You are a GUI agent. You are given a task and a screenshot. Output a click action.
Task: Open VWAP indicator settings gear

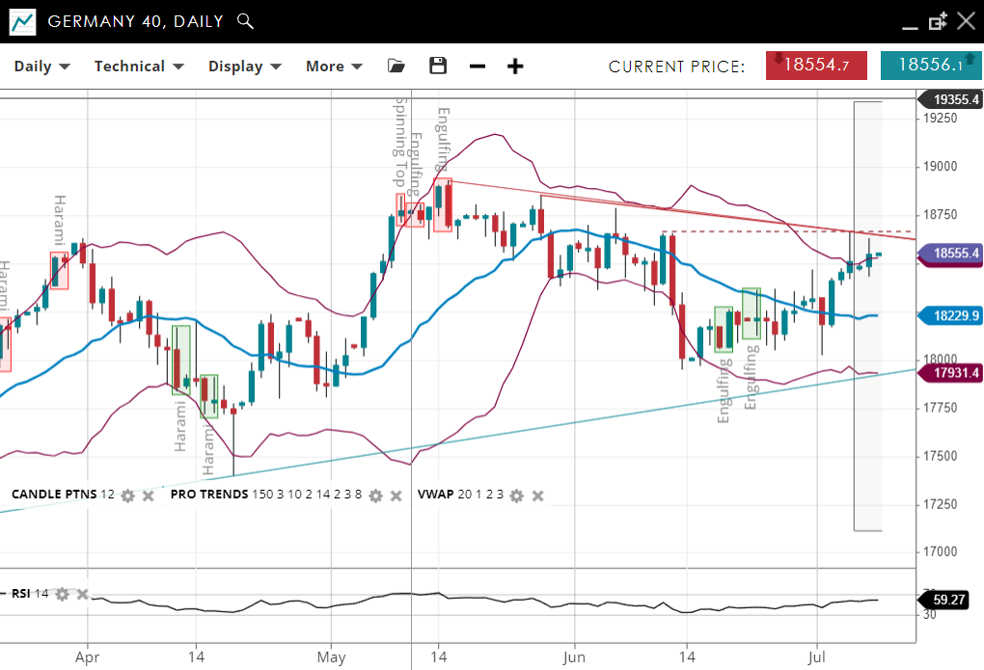pyautogui.click(x=517, y=495)
